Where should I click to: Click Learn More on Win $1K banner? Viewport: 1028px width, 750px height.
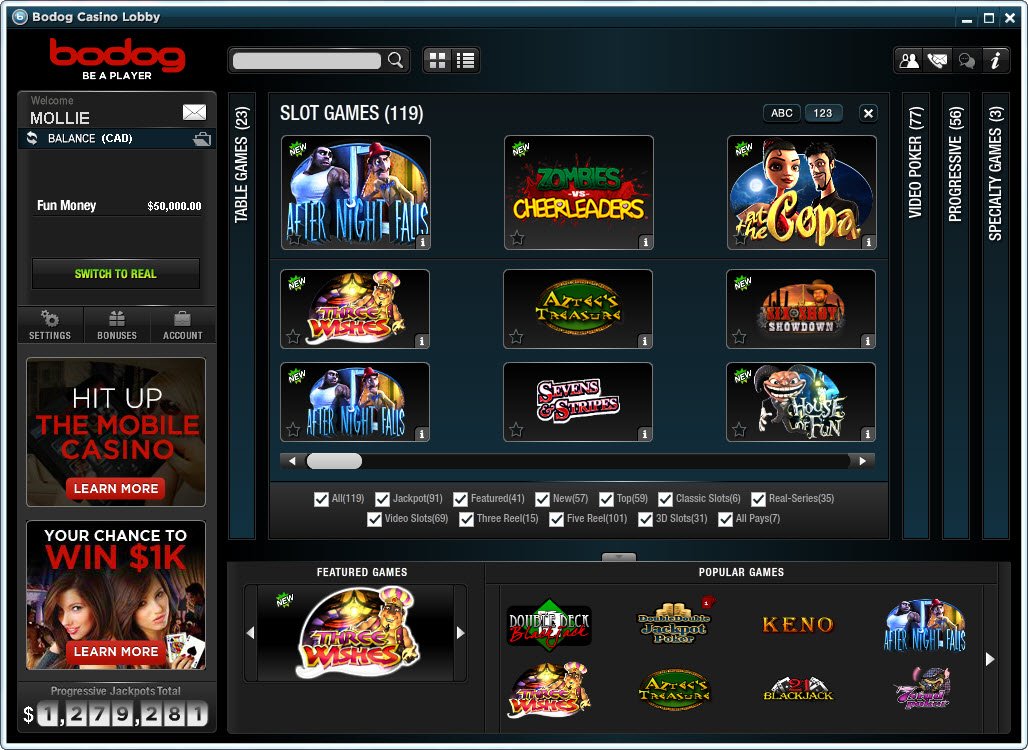tap(115, 651)
